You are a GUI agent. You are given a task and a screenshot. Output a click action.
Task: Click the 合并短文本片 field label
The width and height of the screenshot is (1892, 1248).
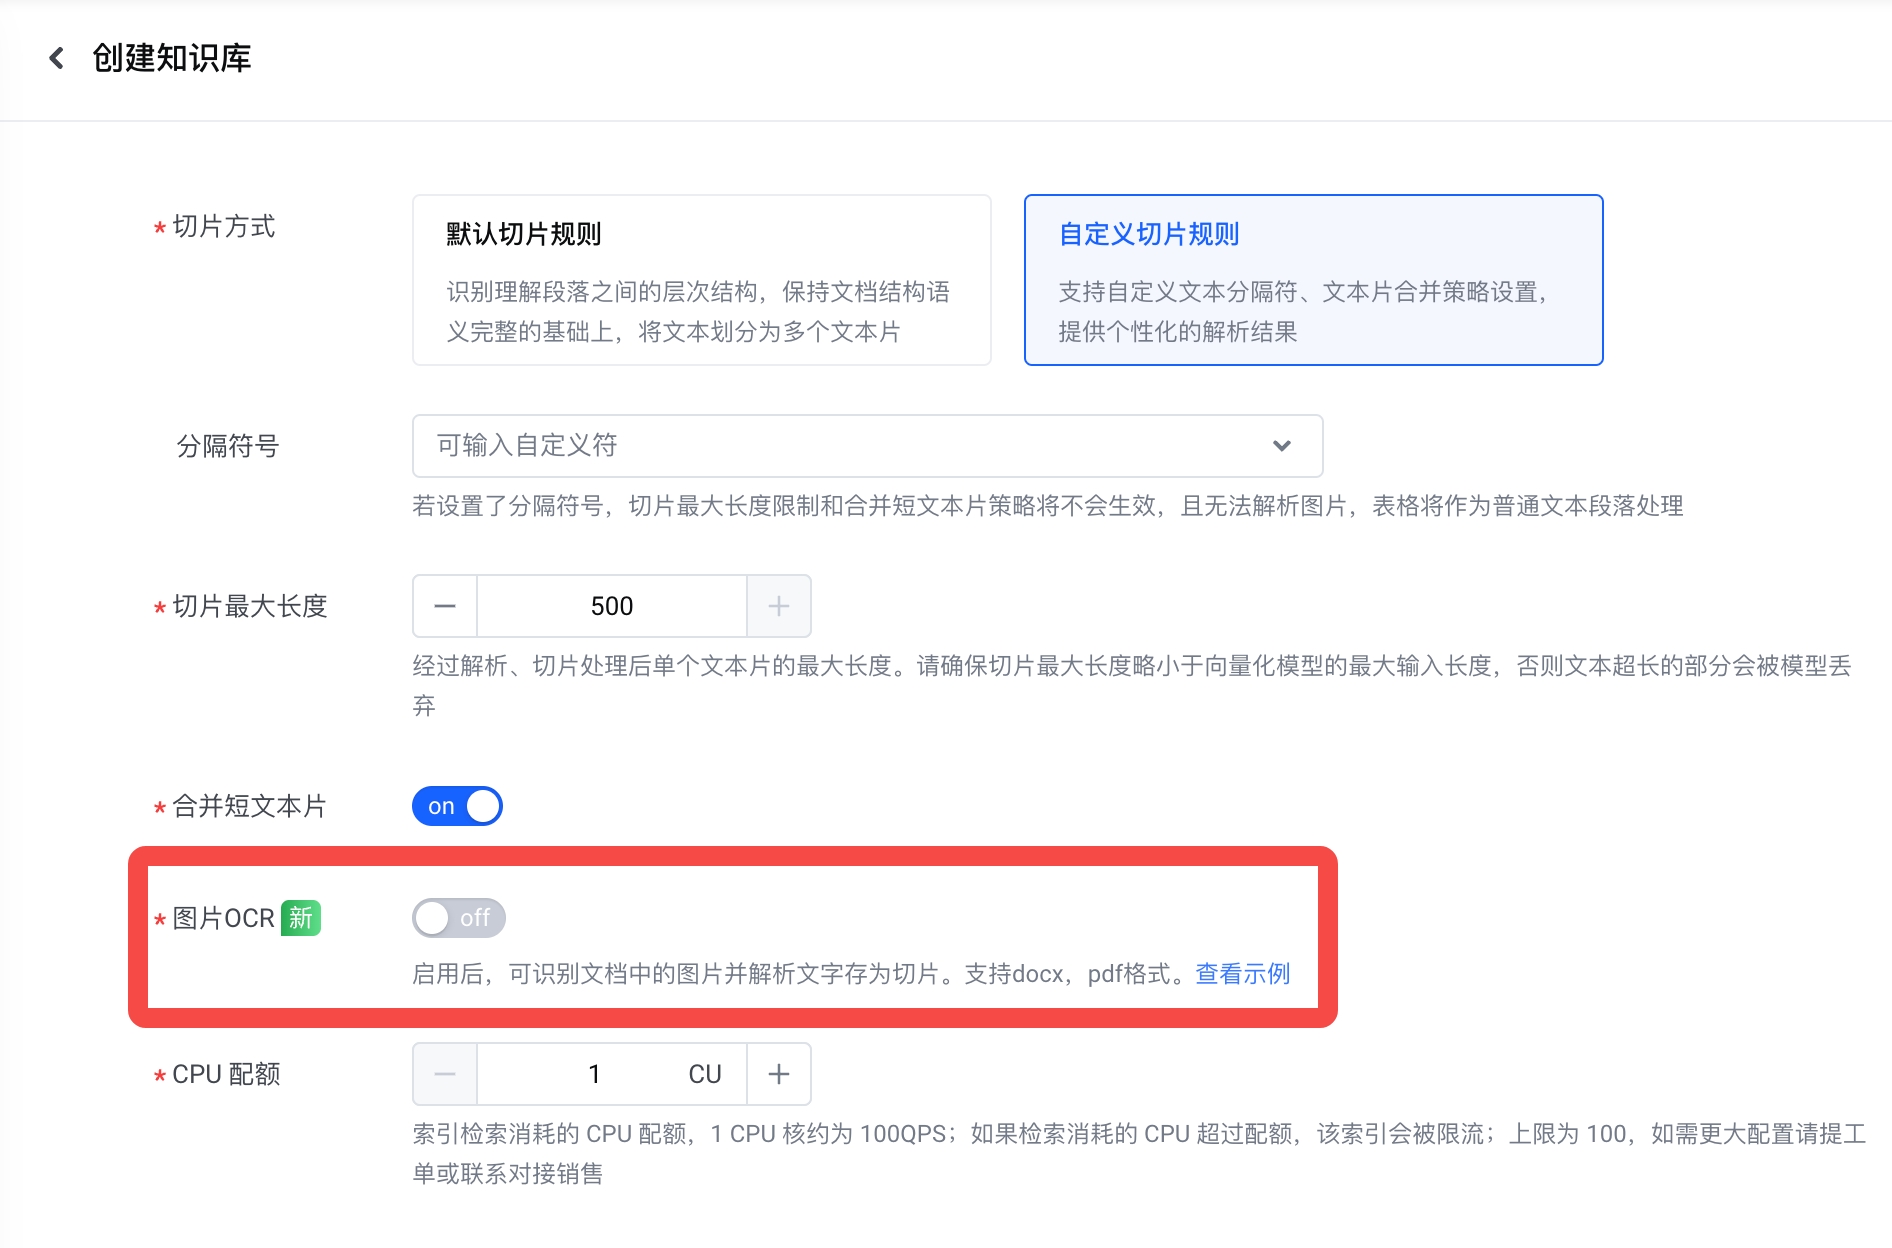(x=250, y=806)
